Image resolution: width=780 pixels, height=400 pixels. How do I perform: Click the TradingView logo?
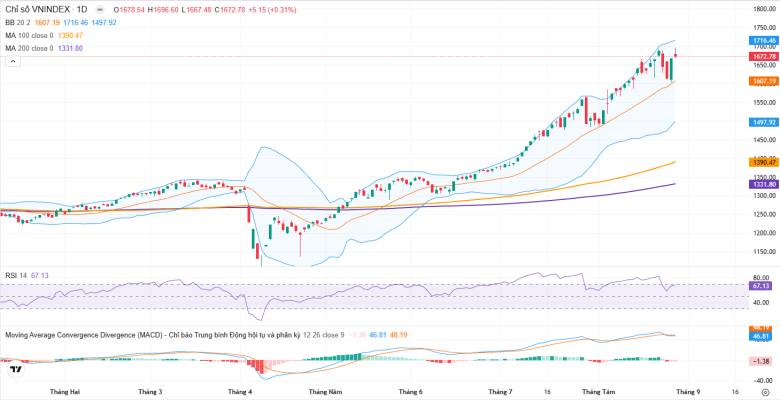pos(16,369)
